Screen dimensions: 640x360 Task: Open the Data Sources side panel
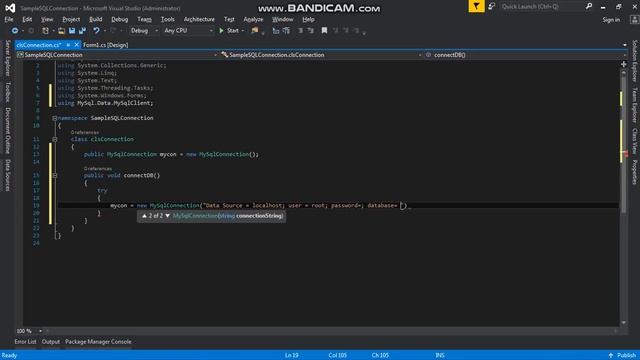click(x=7, y=176)
